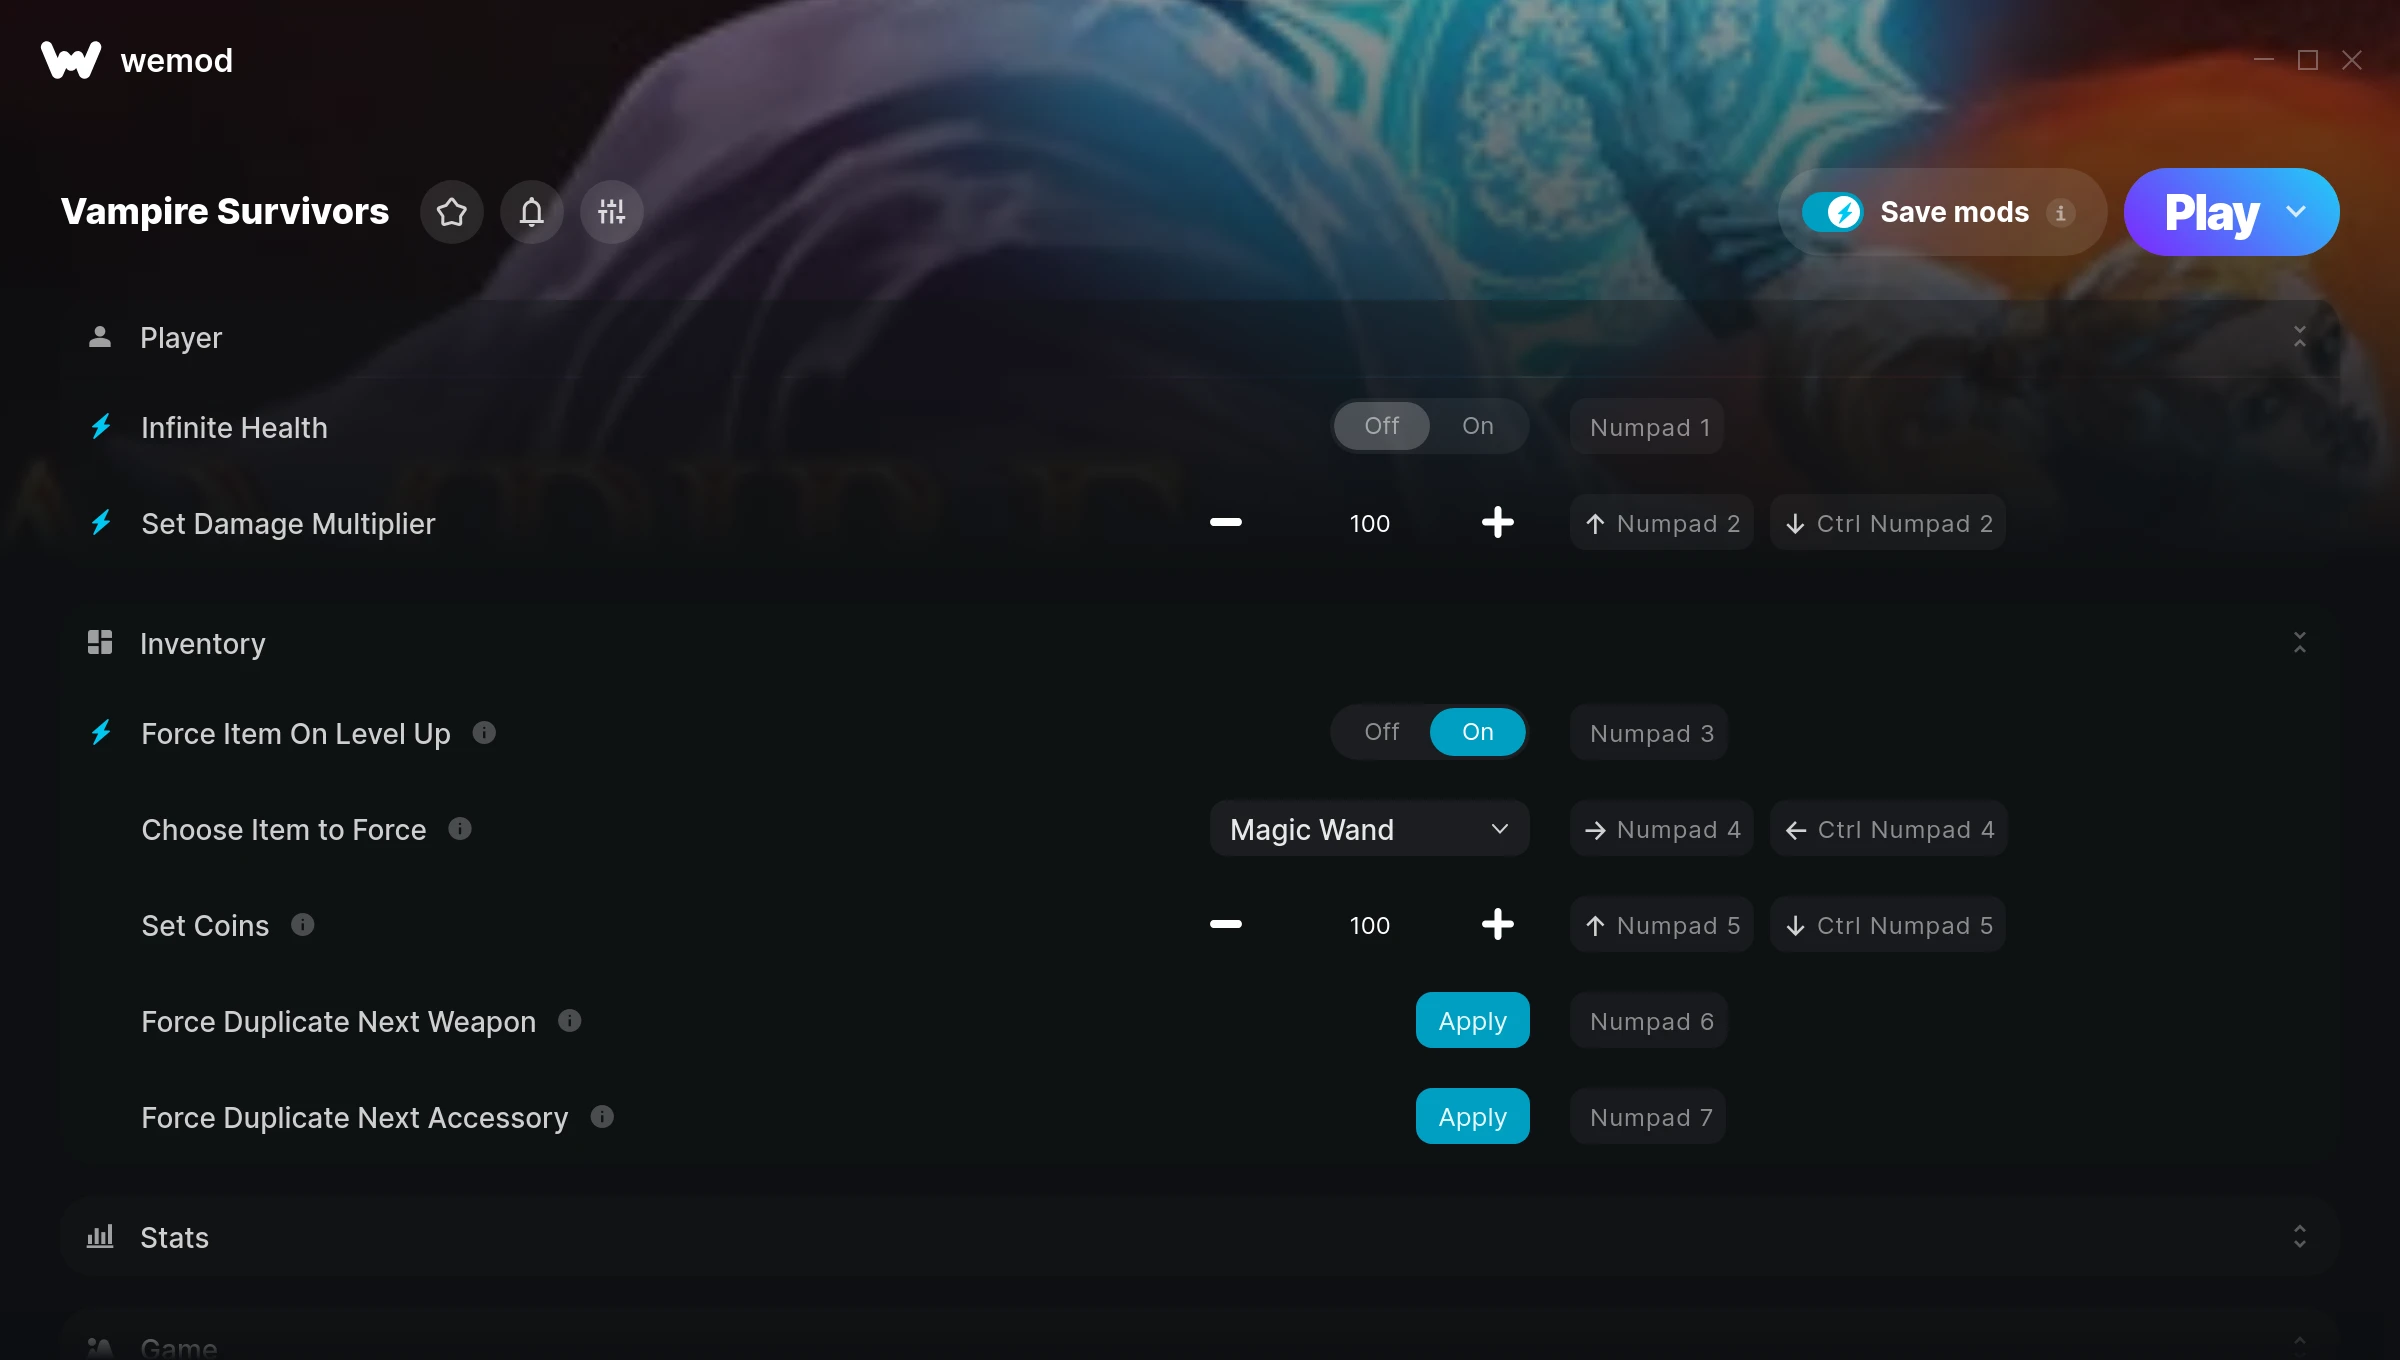Image resolution: width=2400 pixels, height=1360 pixels.
Task: Increase the Set Coins value with plus
Action: 1497,925
